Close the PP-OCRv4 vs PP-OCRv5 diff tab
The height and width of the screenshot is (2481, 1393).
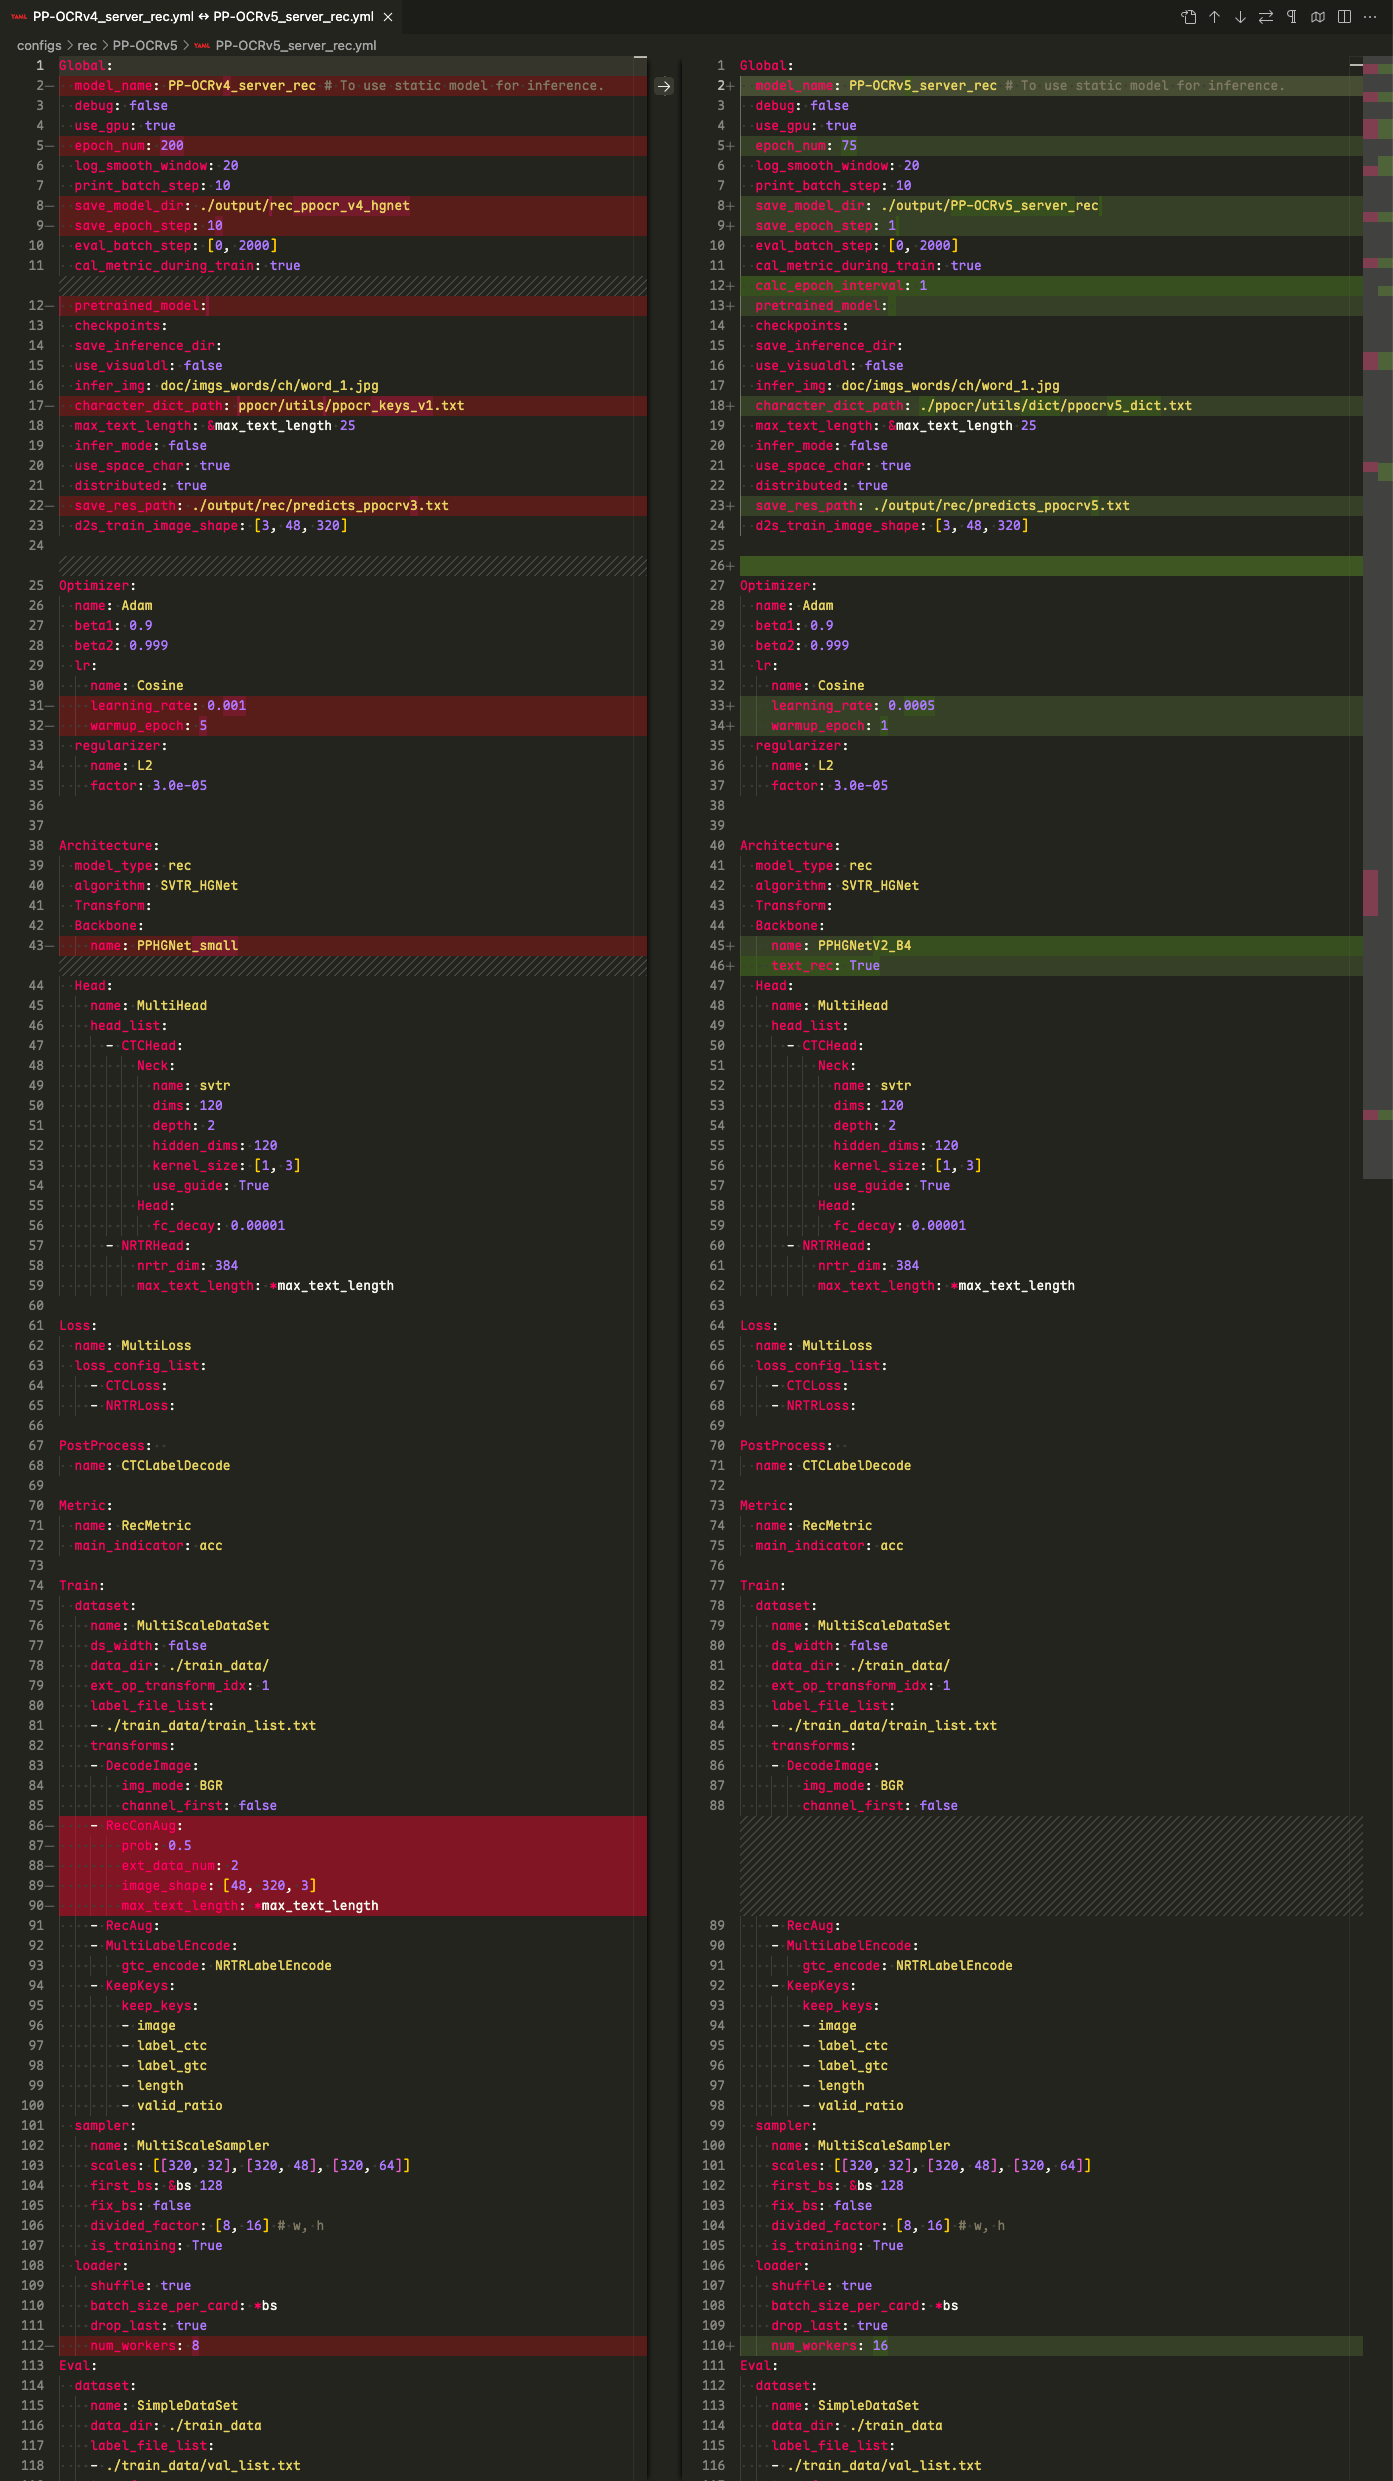pyautogui.click(x=388, y=17)
